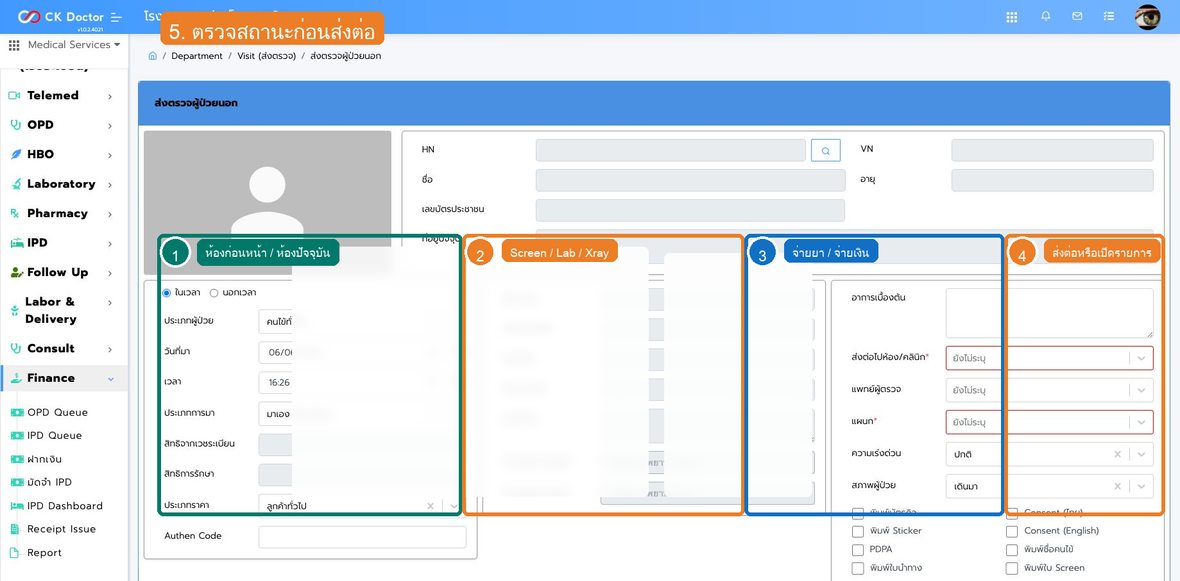This screenshot has height=581, width=1180.
Task: Click the HBO leaf icon in sidebar
Action: coord(15,154)
